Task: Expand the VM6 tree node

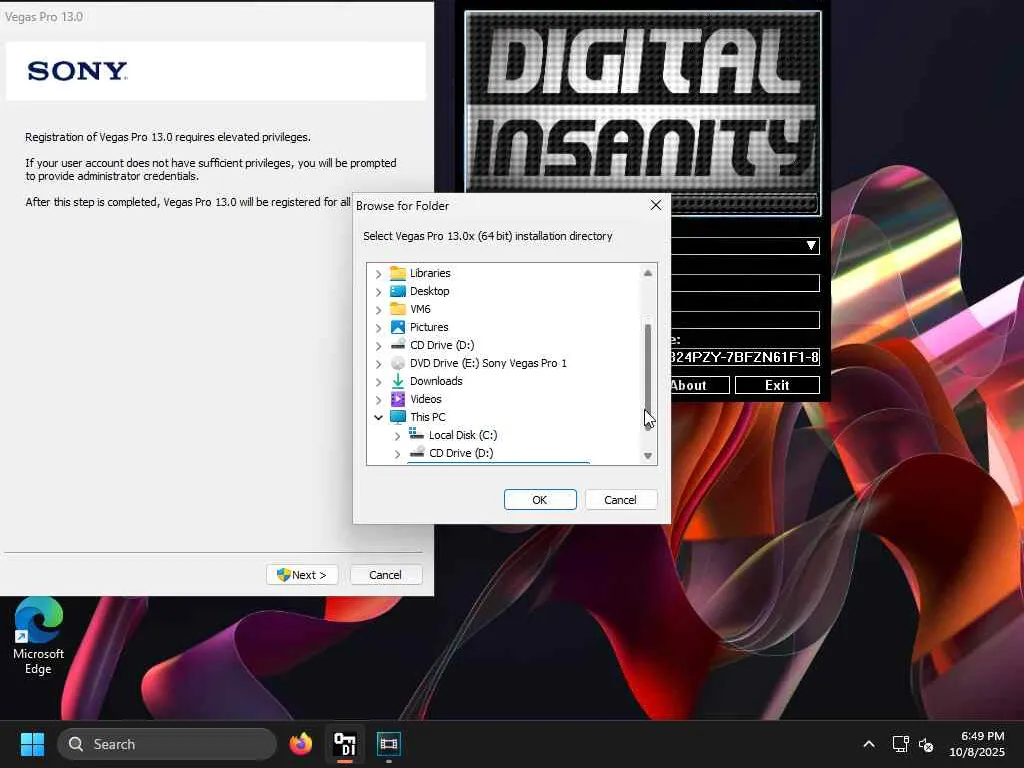Action: (x=379, y=310)
